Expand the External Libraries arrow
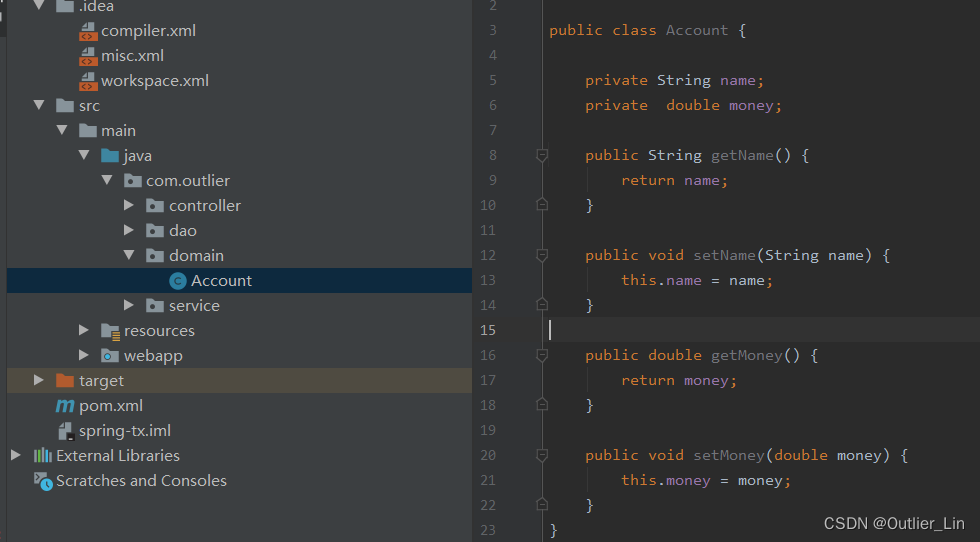 pyautogui.click(x=16, y=455)
